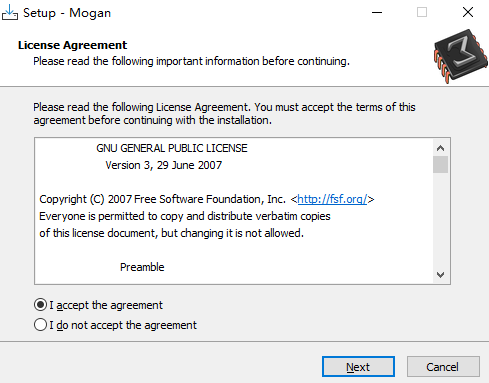489x383 pixels.
Task: Click the disabled maximize window button
Action: [422, 13]
